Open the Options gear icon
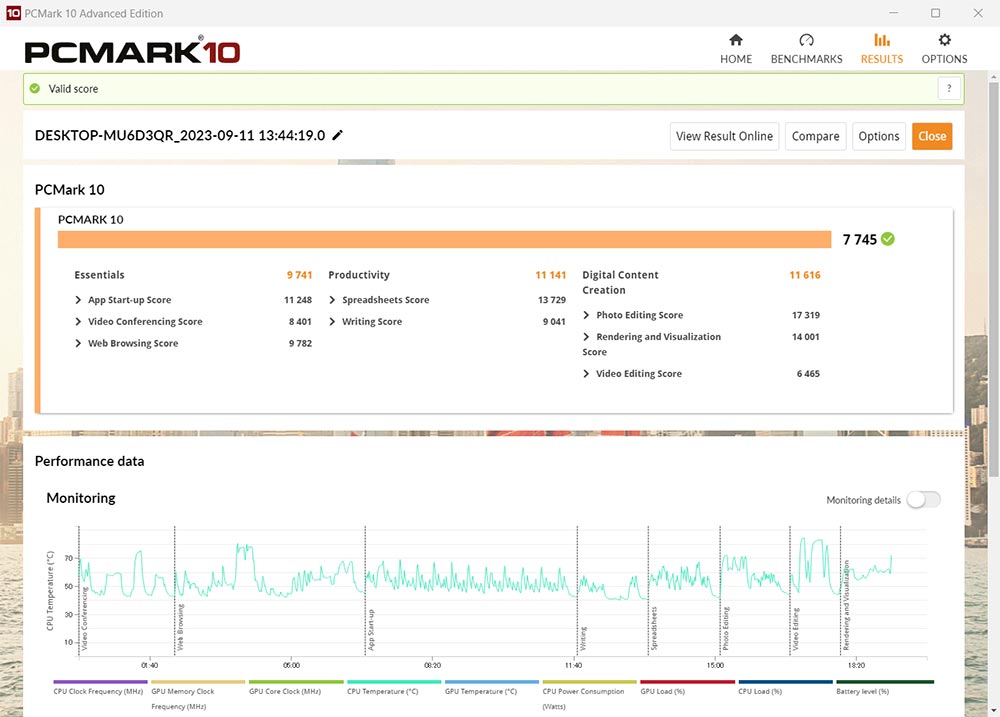The image size is (1000, 717). pyautogui.click(x=944, y=40)
